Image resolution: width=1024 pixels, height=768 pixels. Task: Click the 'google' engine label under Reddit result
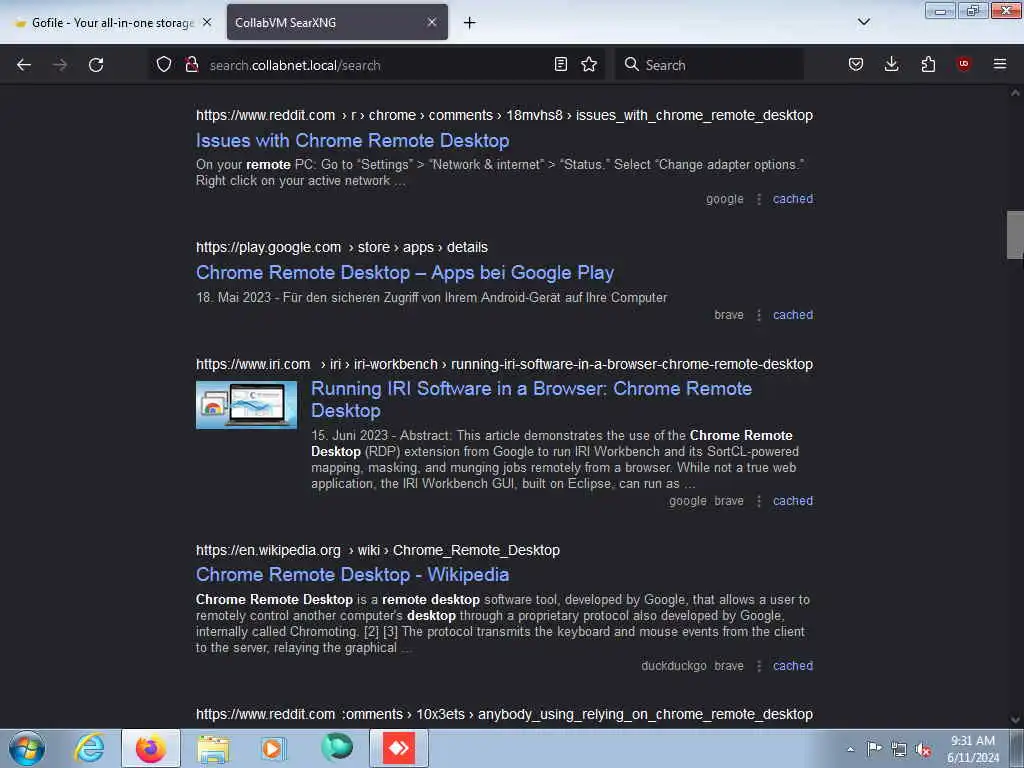[724, 199]
